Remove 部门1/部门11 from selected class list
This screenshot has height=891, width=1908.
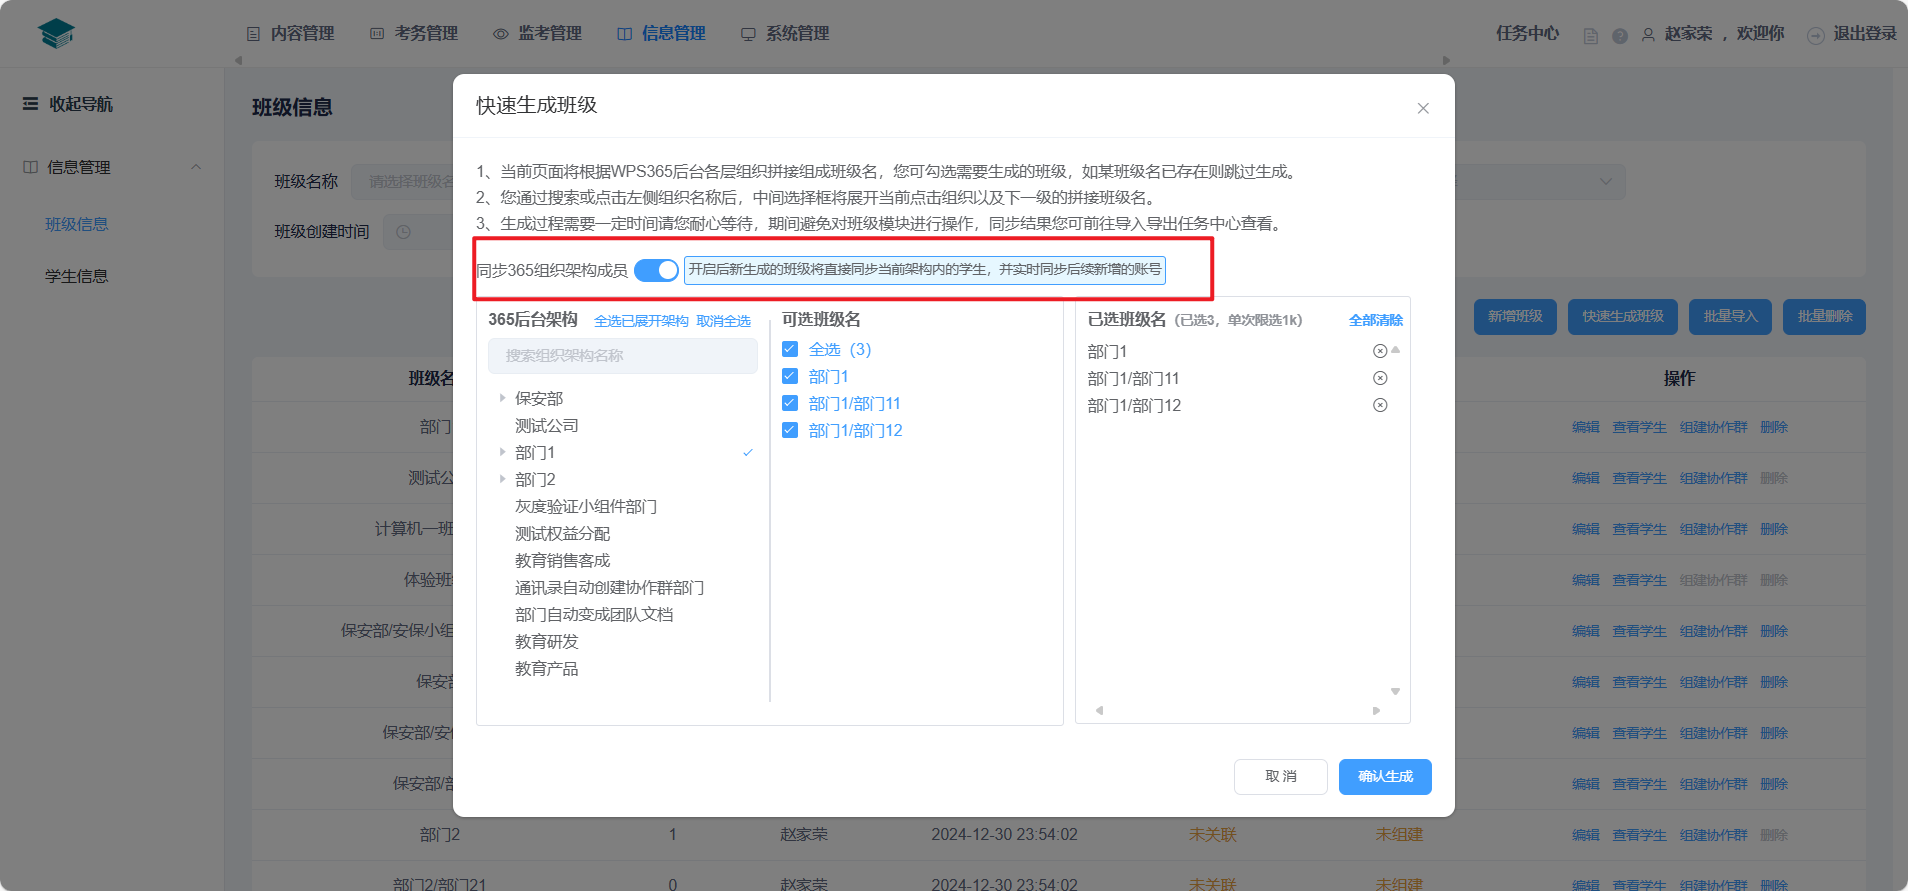click(1380, 378)
